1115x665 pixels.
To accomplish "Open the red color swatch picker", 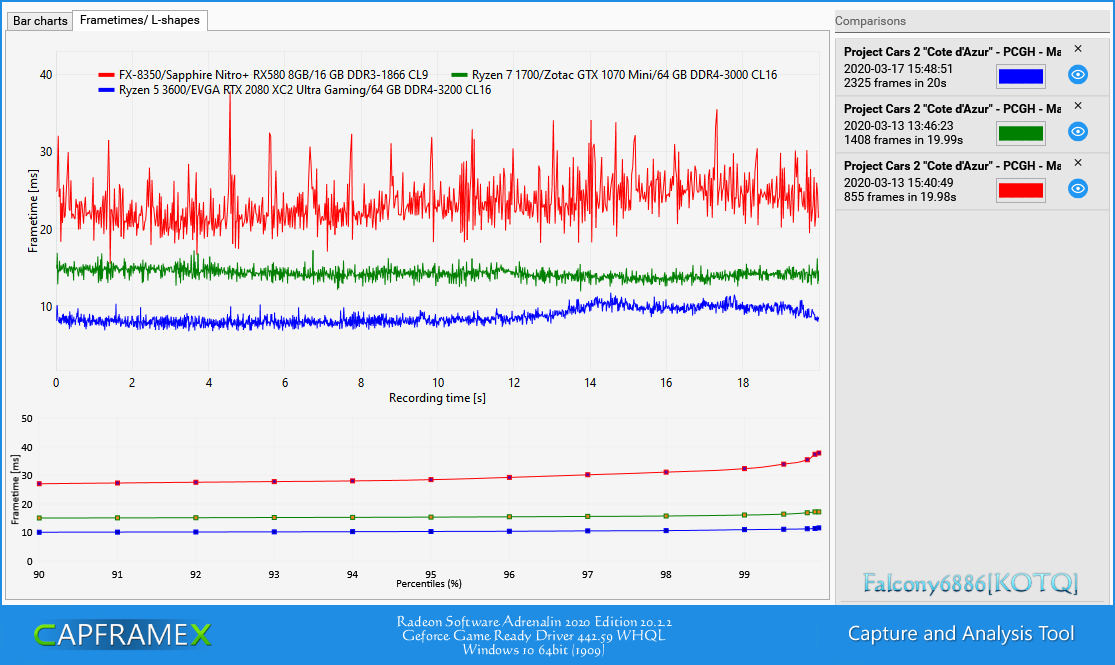I will pyautogui.click(x=1020, y=190).
